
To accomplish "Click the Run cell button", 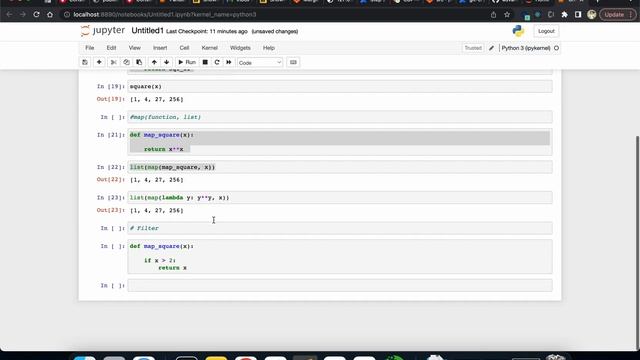I will [187, 62].
